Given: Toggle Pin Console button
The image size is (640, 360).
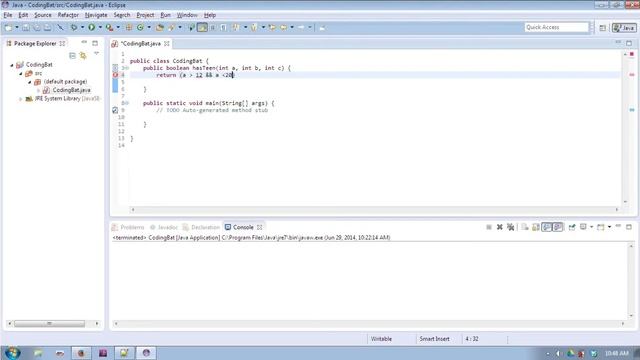Looking at the screenshot, I should [572, 227].
